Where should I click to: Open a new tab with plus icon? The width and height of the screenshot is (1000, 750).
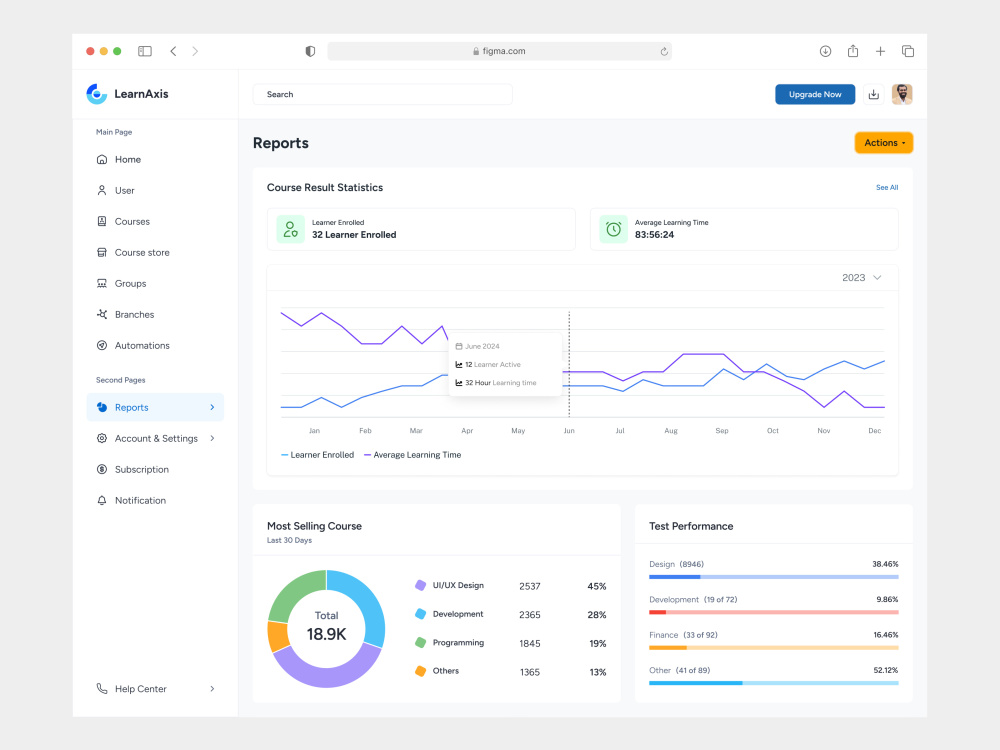(x=880, y=51)
